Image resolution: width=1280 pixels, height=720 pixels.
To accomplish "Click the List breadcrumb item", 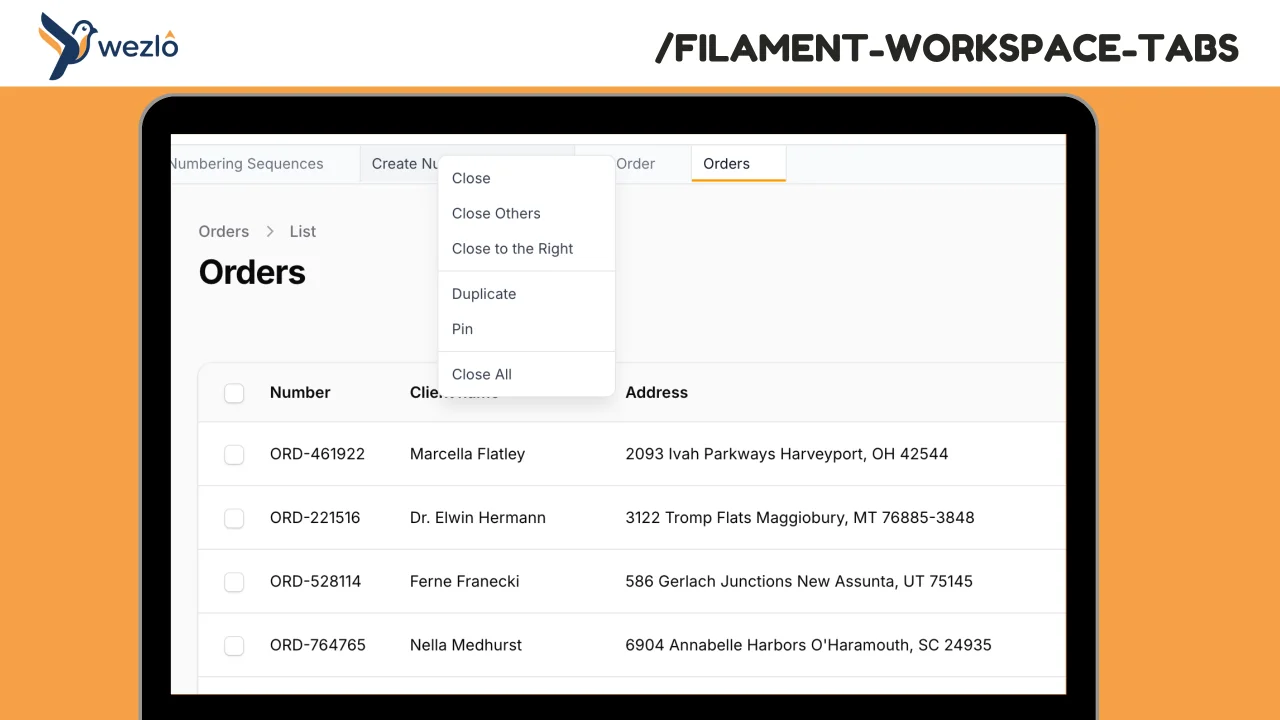I will (x=302, y=231).
